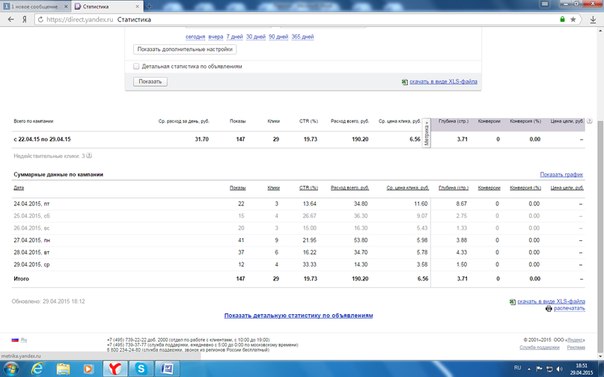Launch Internet Explorer from taskbar
604x377 pixels.
click(x=37, y=369)
